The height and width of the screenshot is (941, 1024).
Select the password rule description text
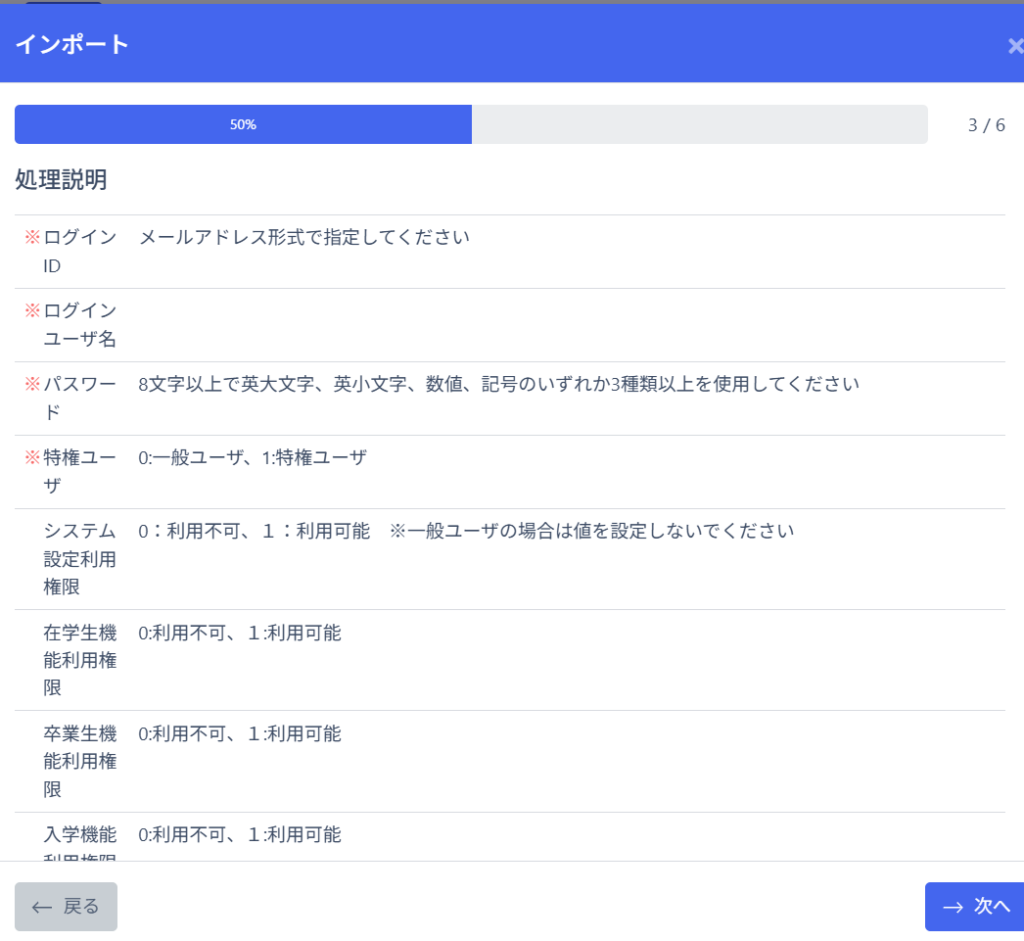[x=498, y=384]
